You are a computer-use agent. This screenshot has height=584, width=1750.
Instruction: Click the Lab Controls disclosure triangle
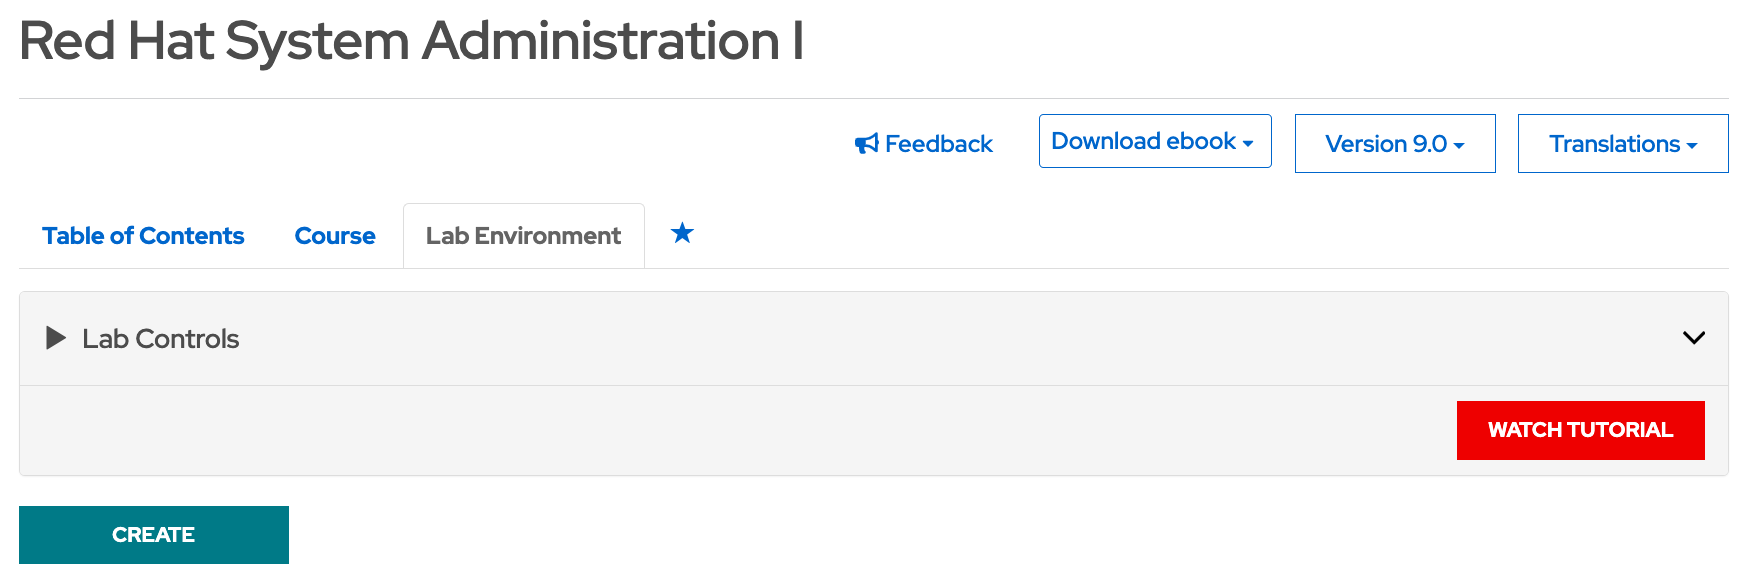click(x=55, y=338)
